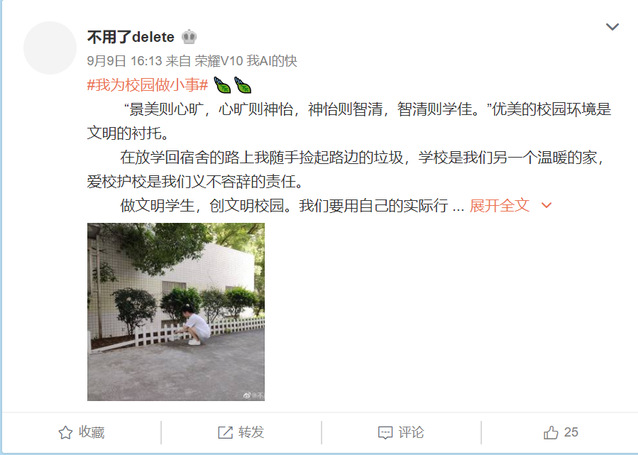Select the 转发 label

(x=251, y=432)
